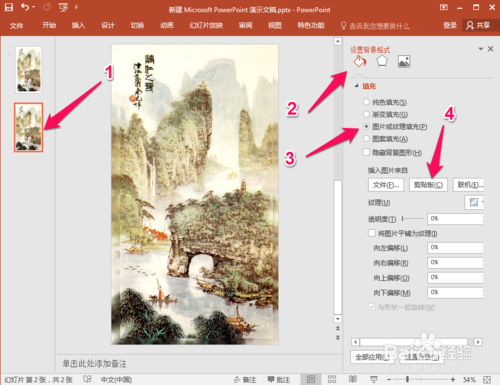Screen dimensions: 500x385
Task: Click the Fill paint bucket icon
Action: tap(360, 61)
